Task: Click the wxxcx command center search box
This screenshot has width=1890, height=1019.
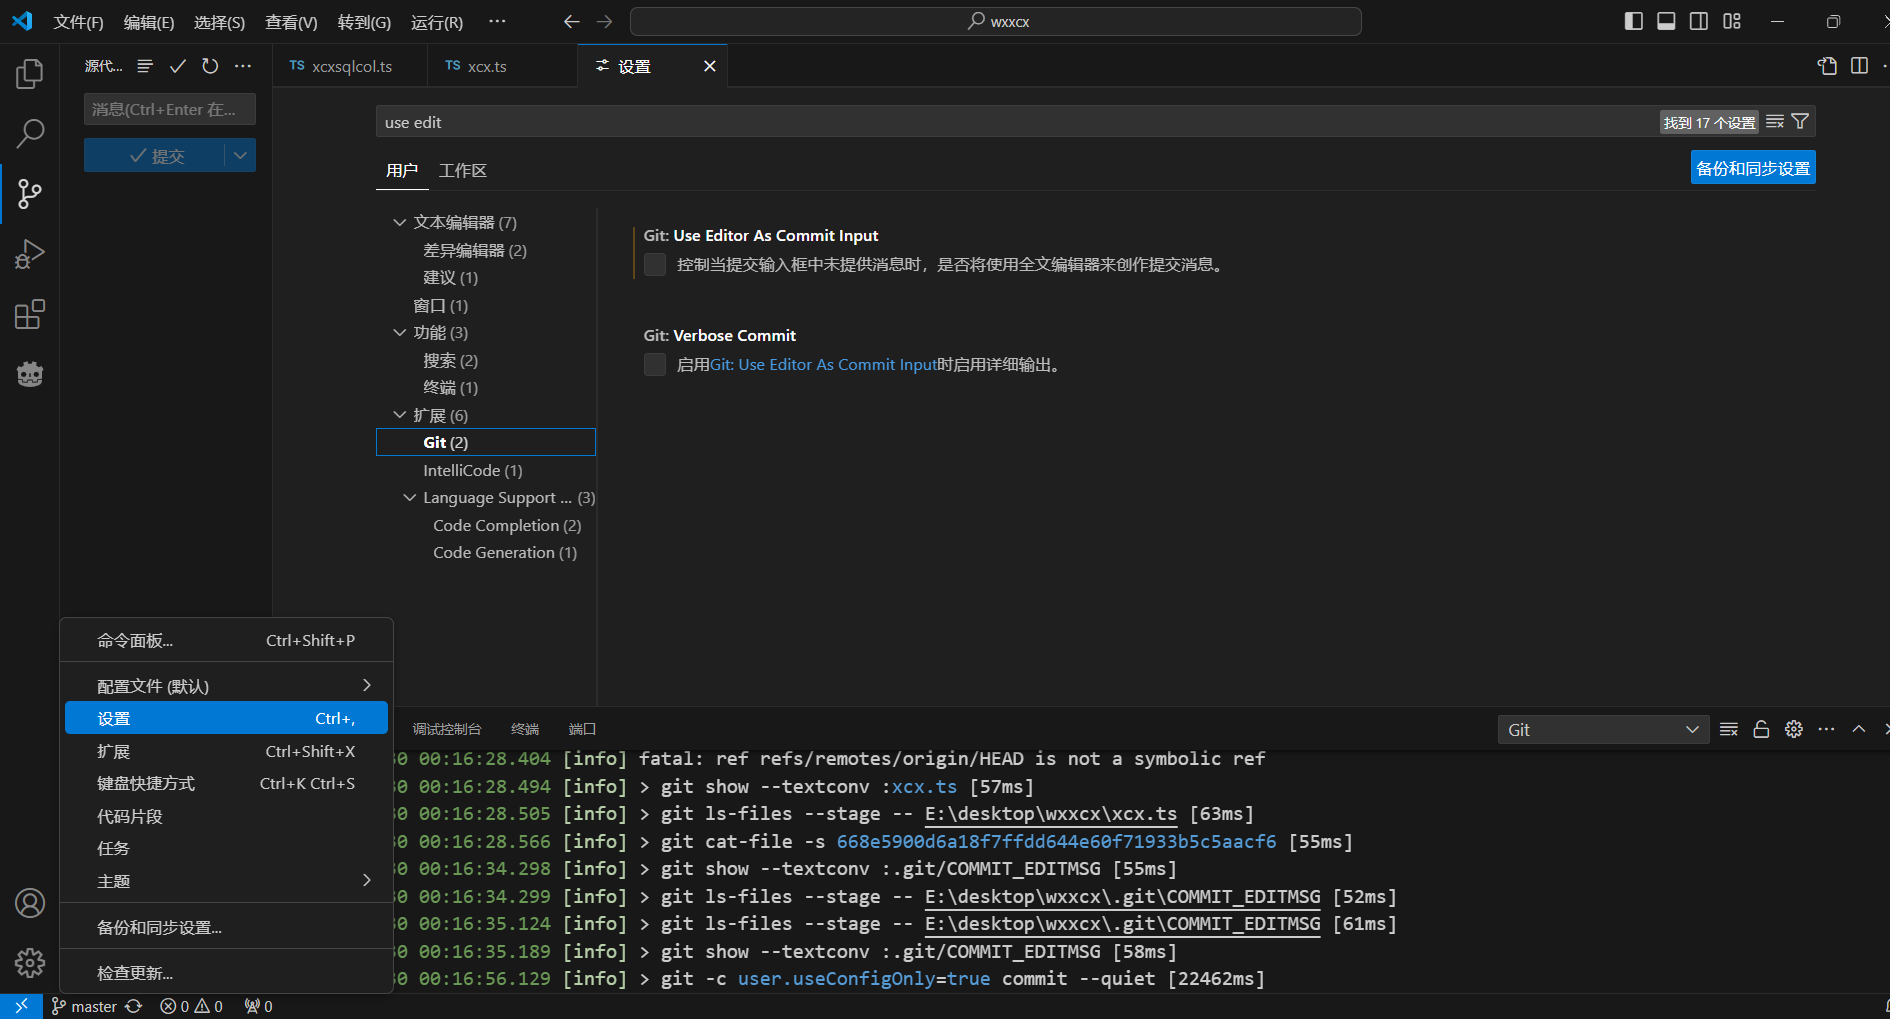Action: tap(996, 21)
